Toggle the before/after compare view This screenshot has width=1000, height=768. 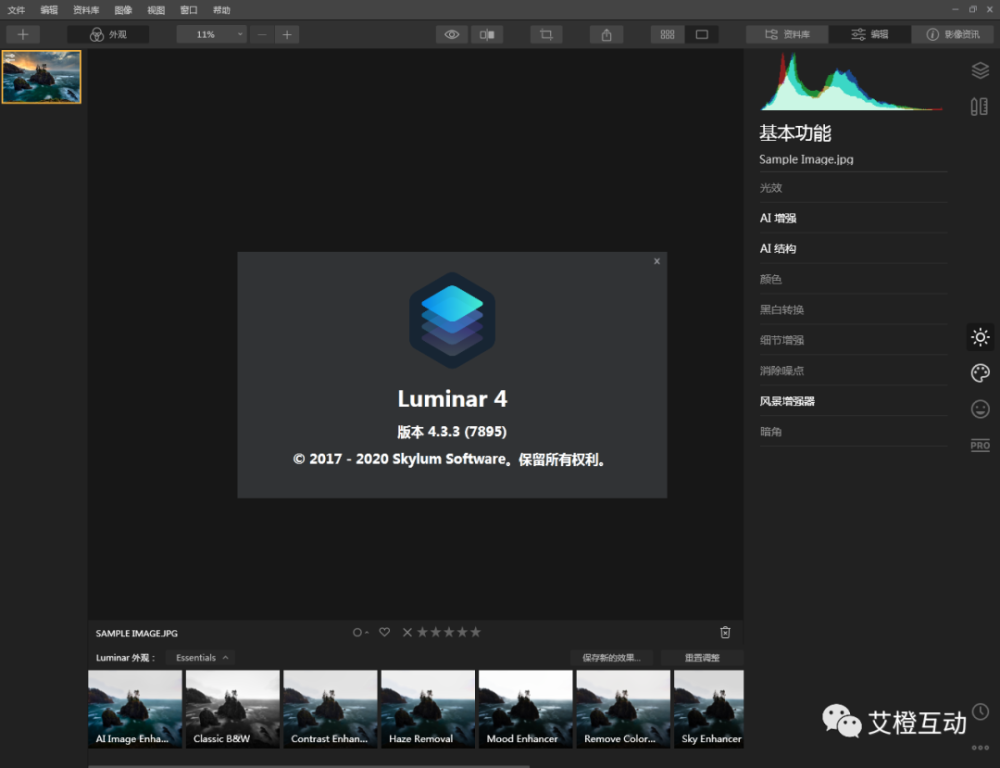click(x=487, y=34)
